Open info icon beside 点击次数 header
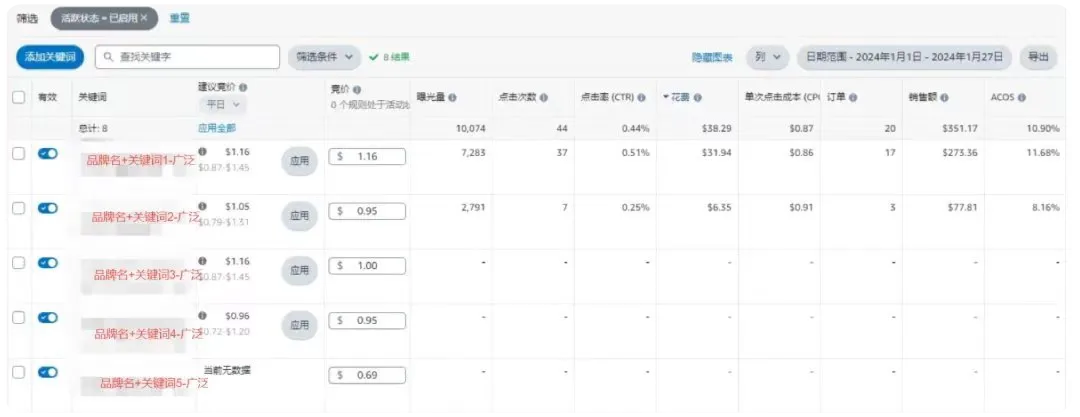This screenshot has height=417, width=1080. coord(543,98)
